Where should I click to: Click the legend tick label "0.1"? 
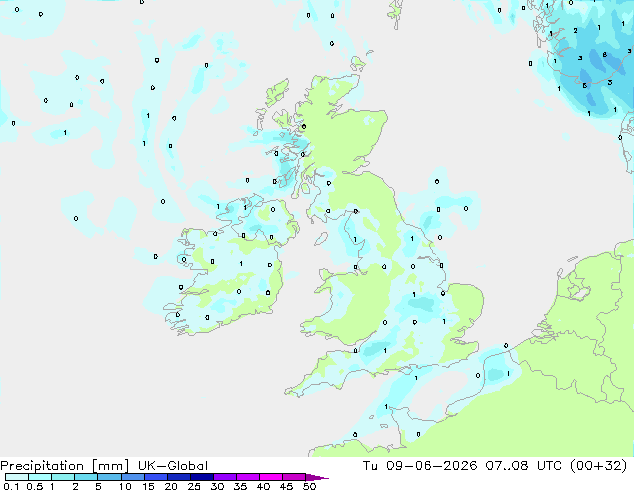11,486
